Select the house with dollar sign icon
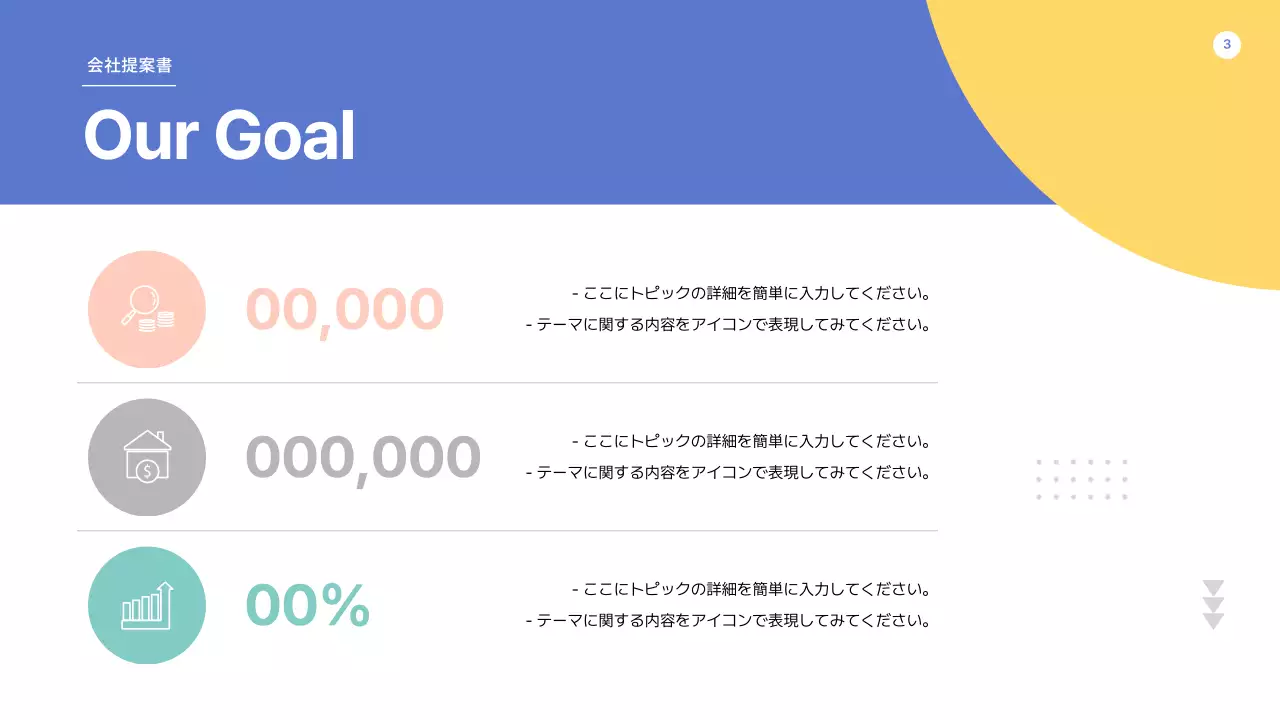The image size is (1280, 720). [x=147, y=457]
